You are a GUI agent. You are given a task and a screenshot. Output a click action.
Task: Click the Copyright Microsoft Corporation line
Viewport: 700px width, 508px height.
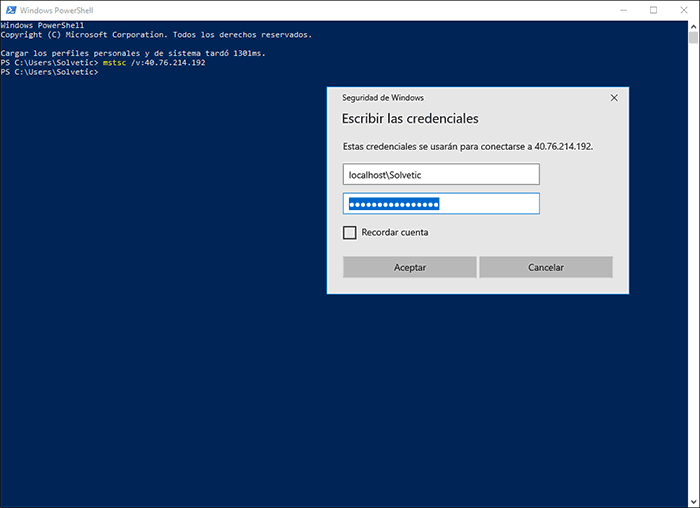[x=156, y=35]
